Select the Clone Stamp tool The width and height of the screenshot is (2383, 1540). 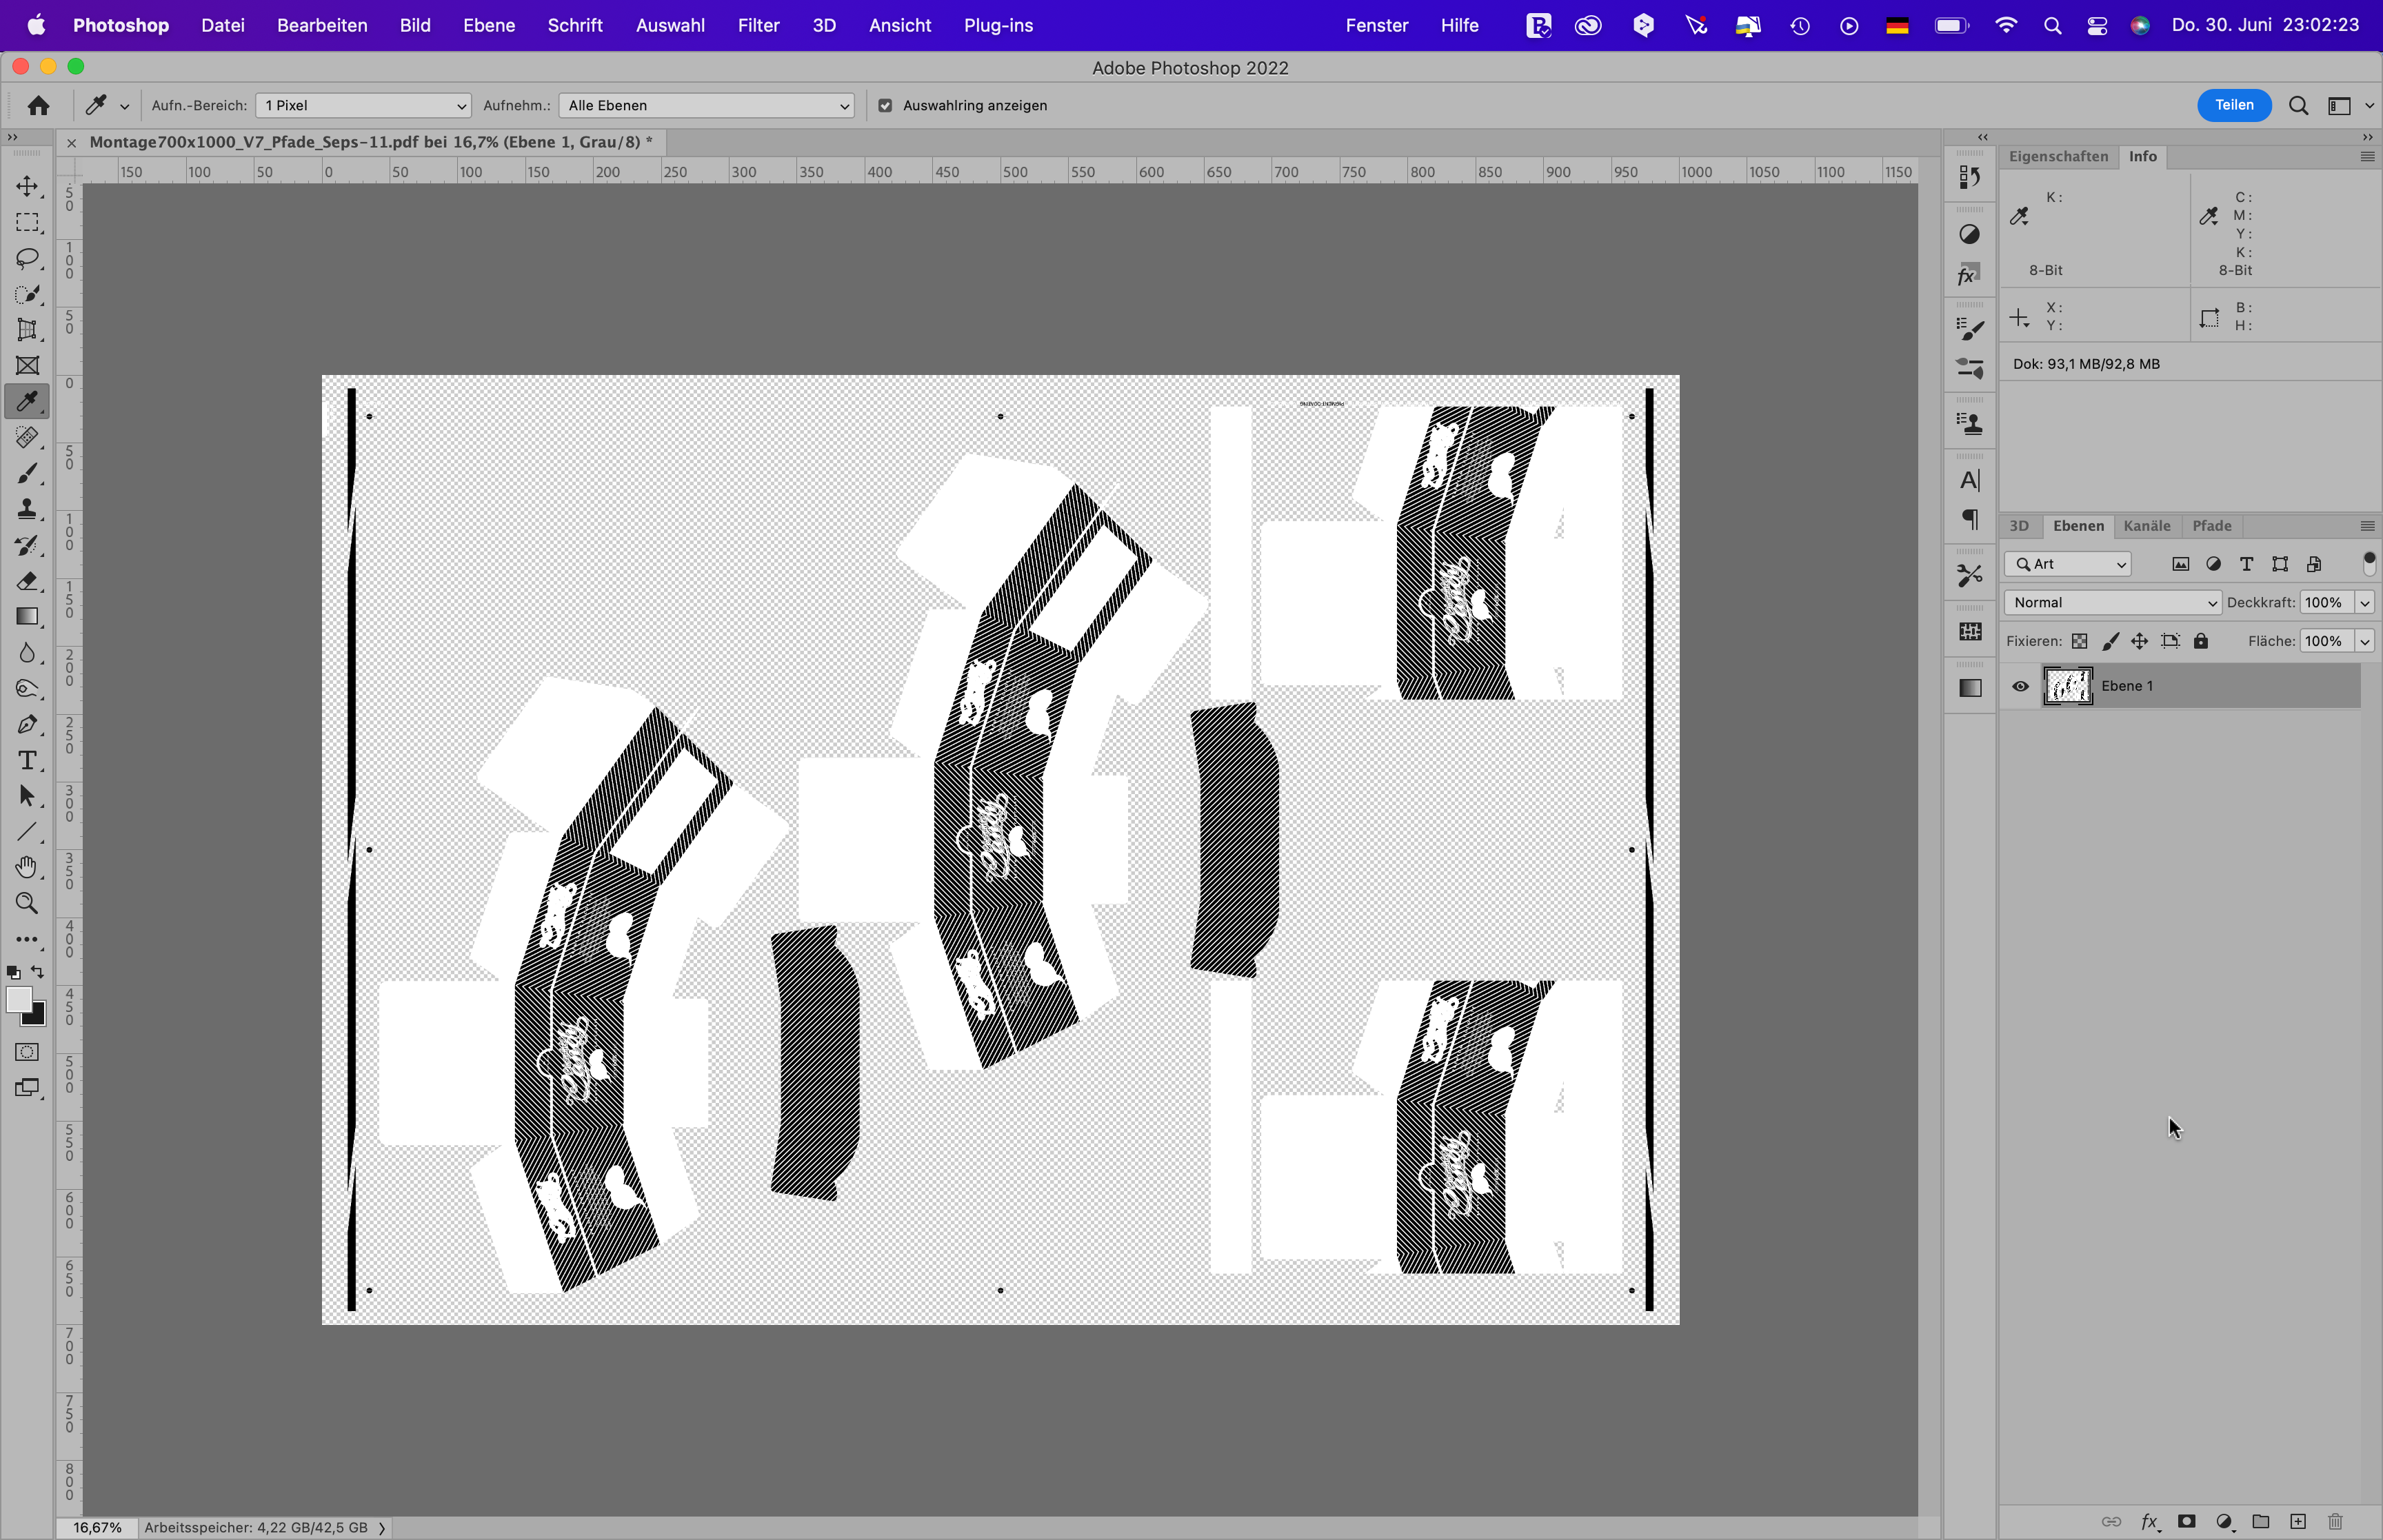coord(27,509)
